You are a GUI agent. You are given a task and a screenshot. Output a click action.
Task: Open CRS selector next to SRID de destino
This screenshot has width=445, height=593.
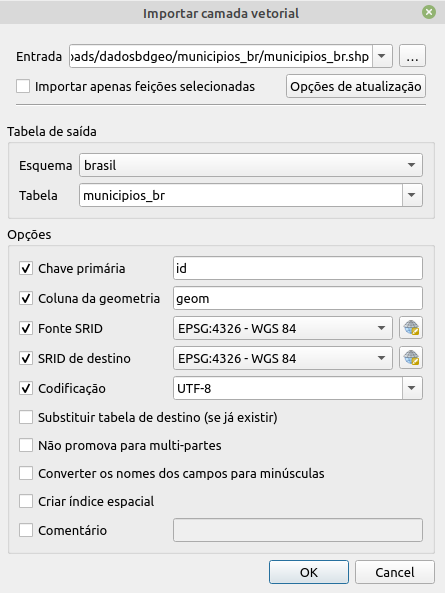click(x=411, y=358)
